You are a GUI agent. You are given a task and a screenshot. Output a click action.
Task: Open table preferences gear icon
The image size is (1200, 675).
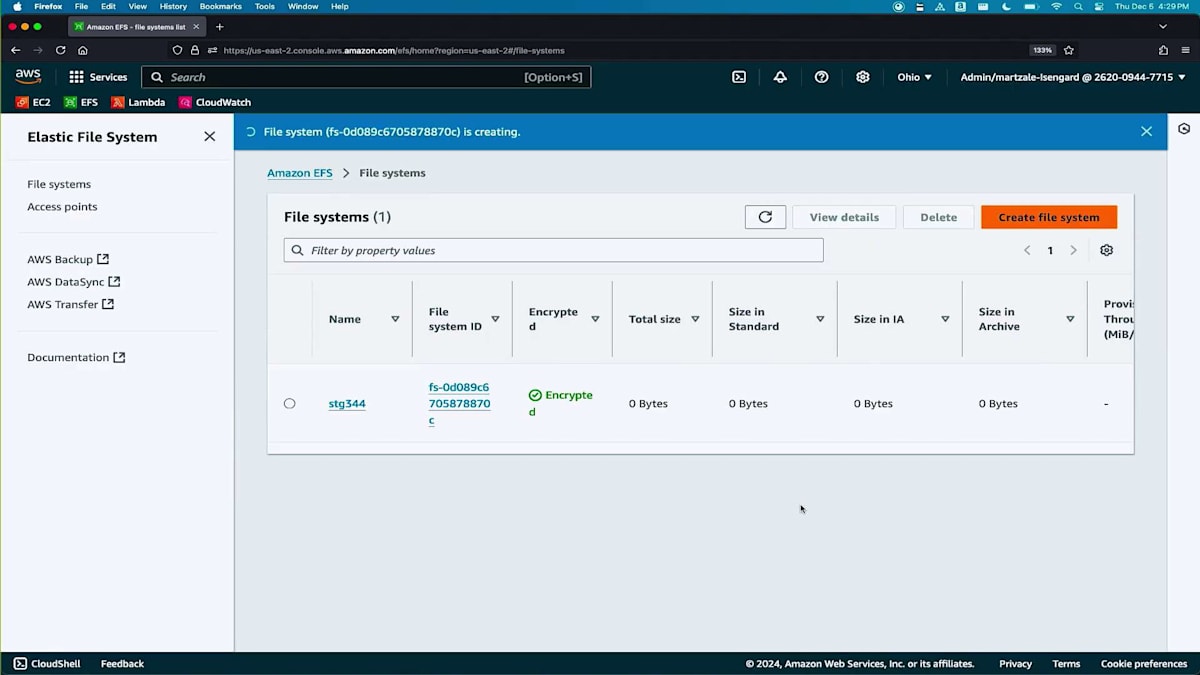click(1106, 250)
